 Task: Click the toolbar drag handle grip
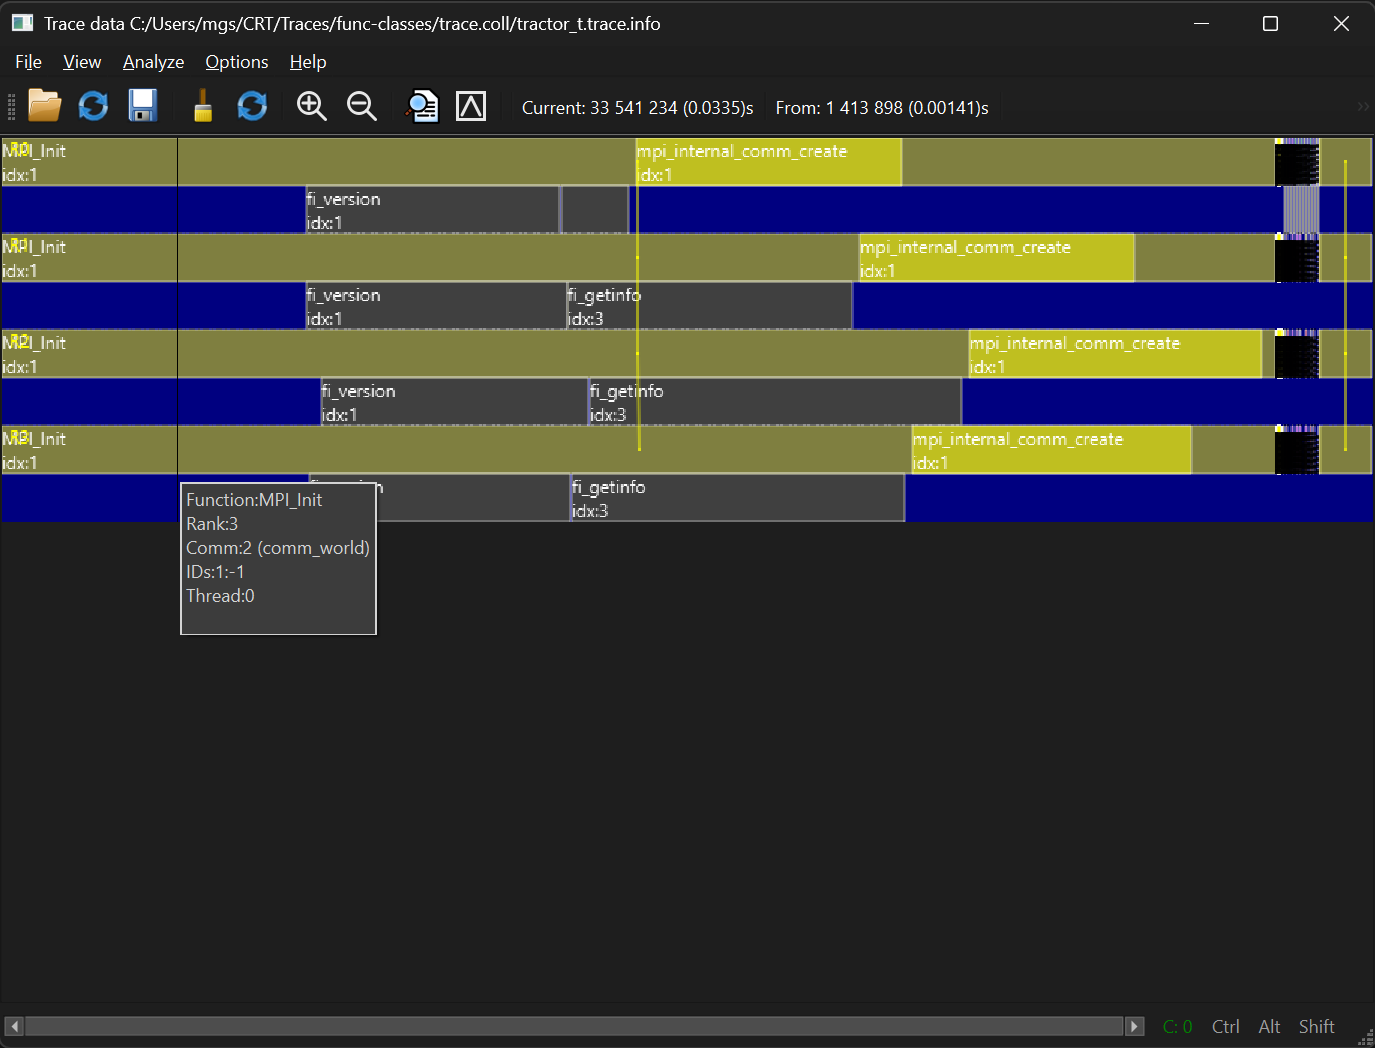(x=11, y=106)
